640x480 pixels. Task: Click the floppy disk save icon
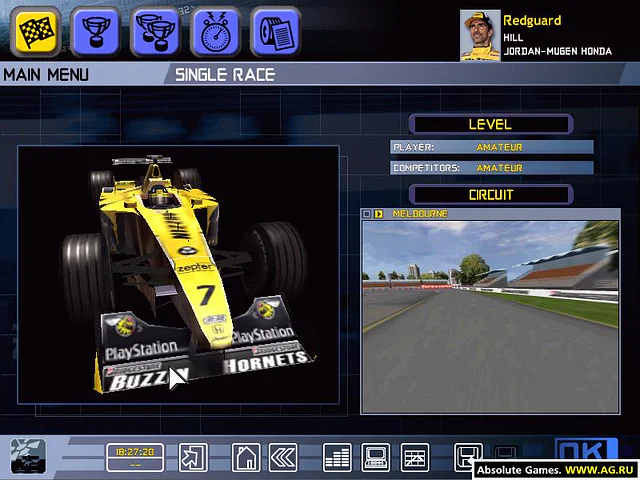click(x=468, y=456)
